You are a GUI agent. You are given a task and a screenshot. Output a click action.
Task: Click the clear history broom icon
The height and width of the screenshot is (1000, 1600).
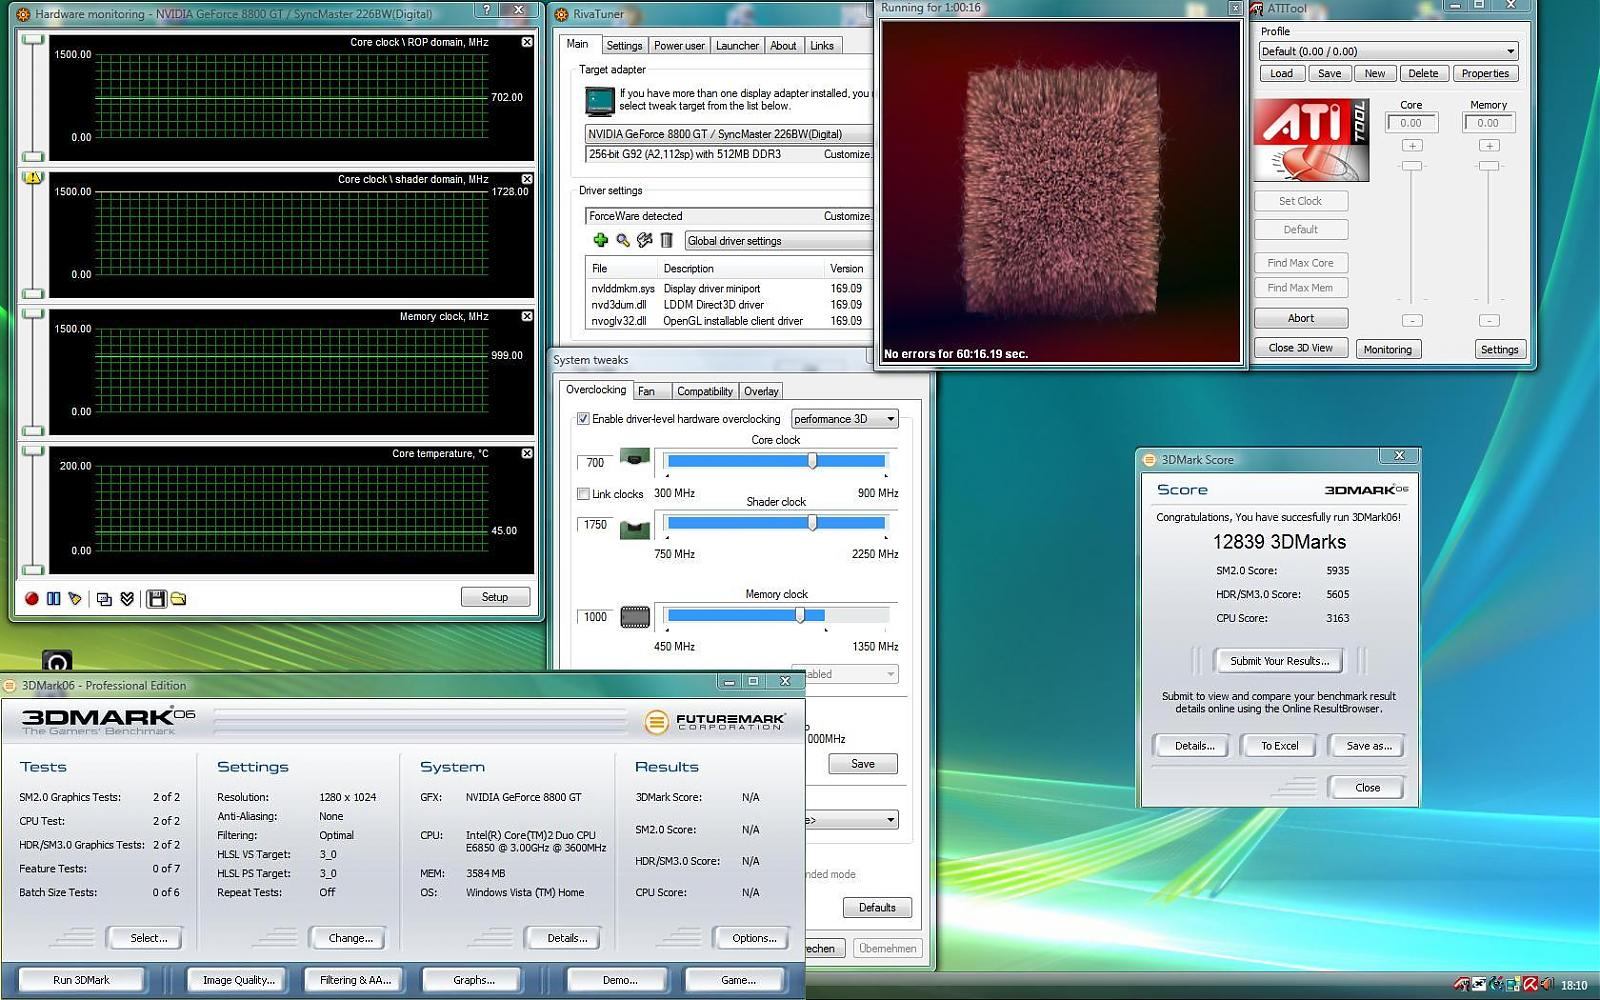75,598
